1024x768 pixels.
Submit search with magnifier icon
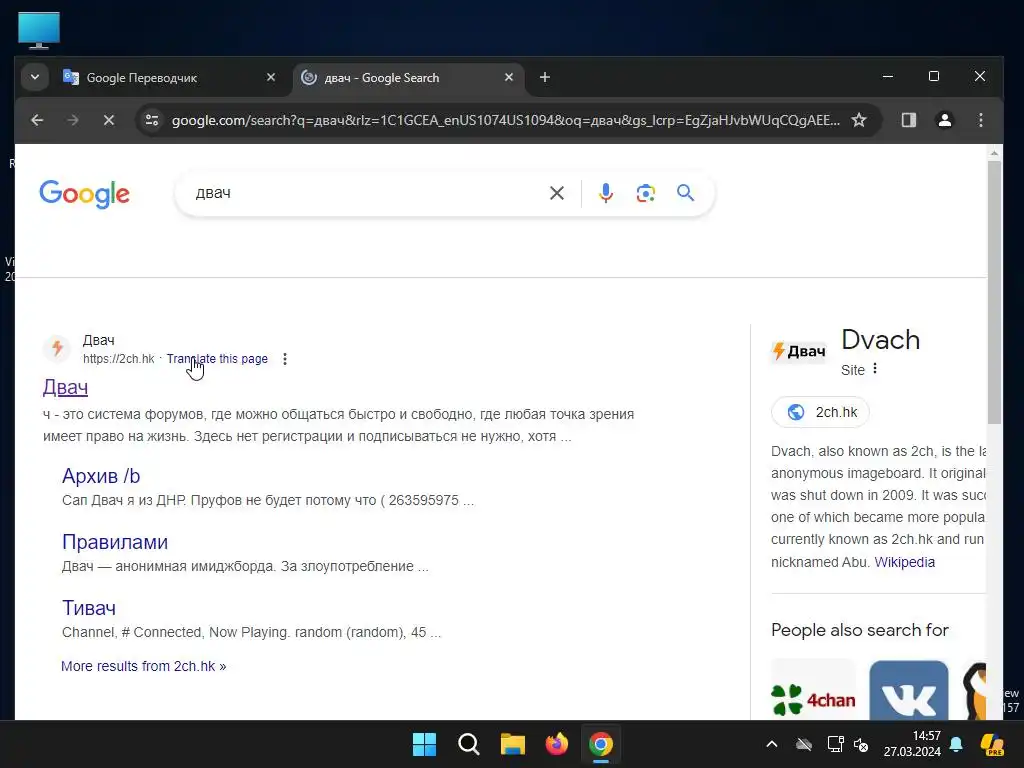click(685, 193)
